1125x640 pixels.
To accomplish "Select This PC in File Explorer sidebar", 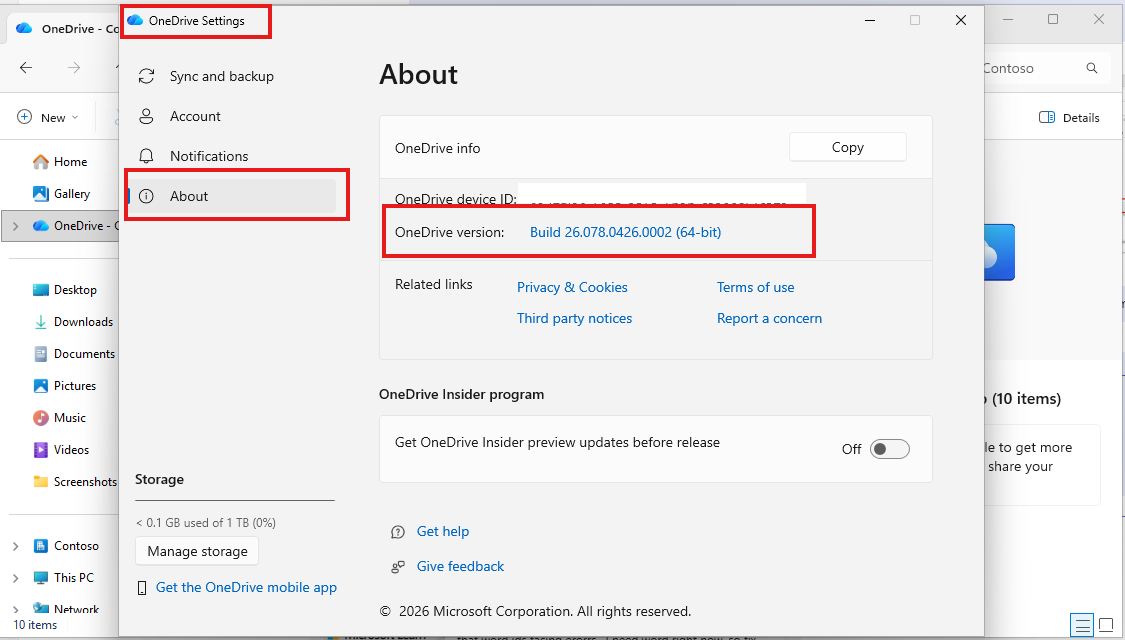I will click(73, 578).
